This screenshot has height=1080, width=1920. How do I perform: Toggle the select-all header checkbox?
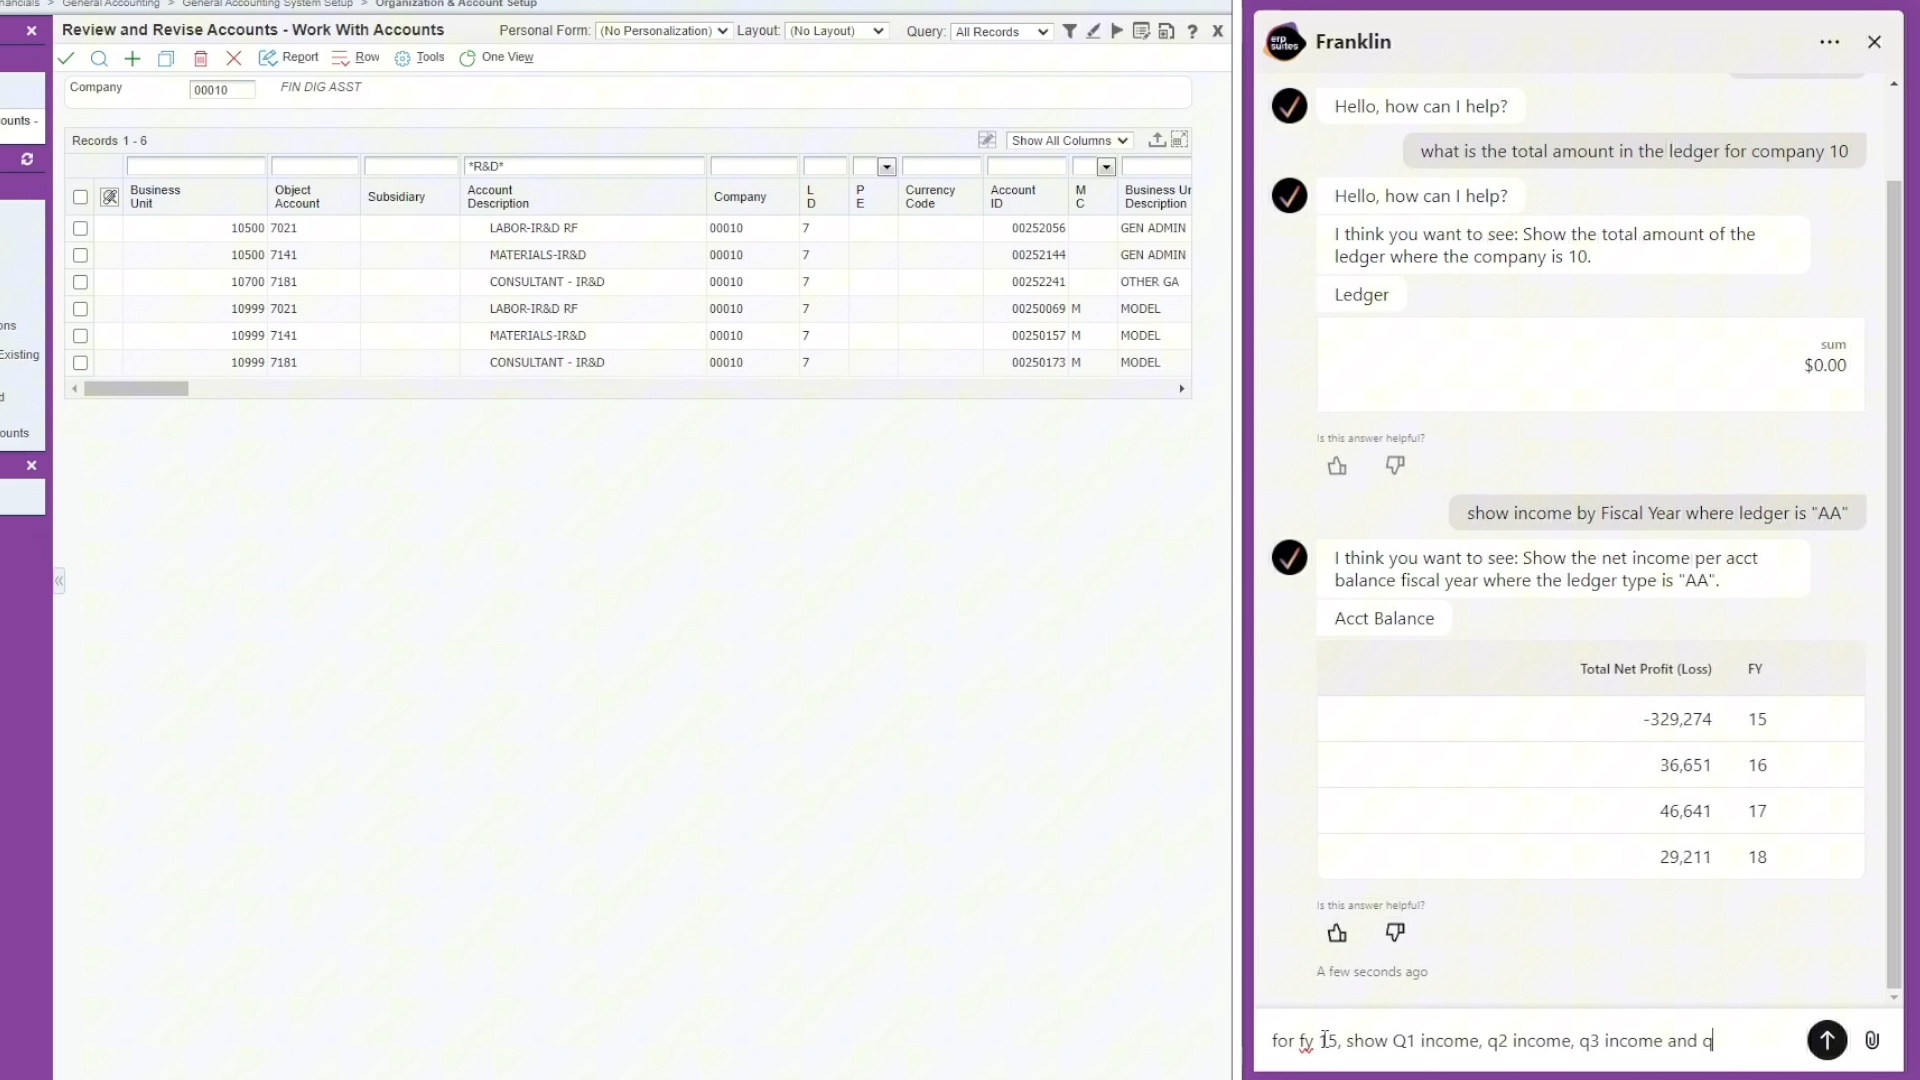click(80, 197)
